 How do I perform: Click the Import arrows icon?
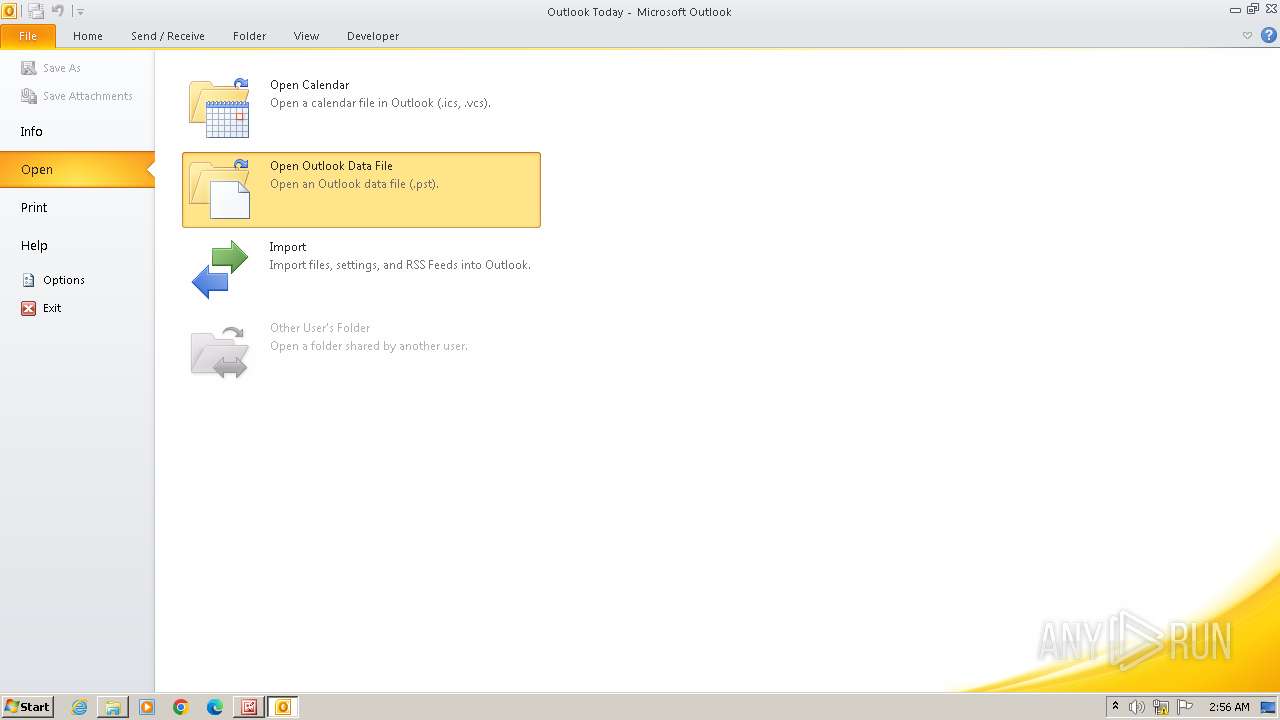219,270
